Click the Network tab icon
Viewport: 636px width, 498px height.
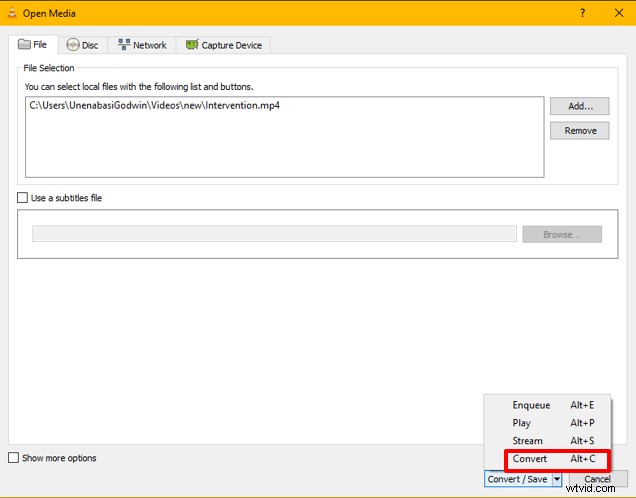[124, 45]
